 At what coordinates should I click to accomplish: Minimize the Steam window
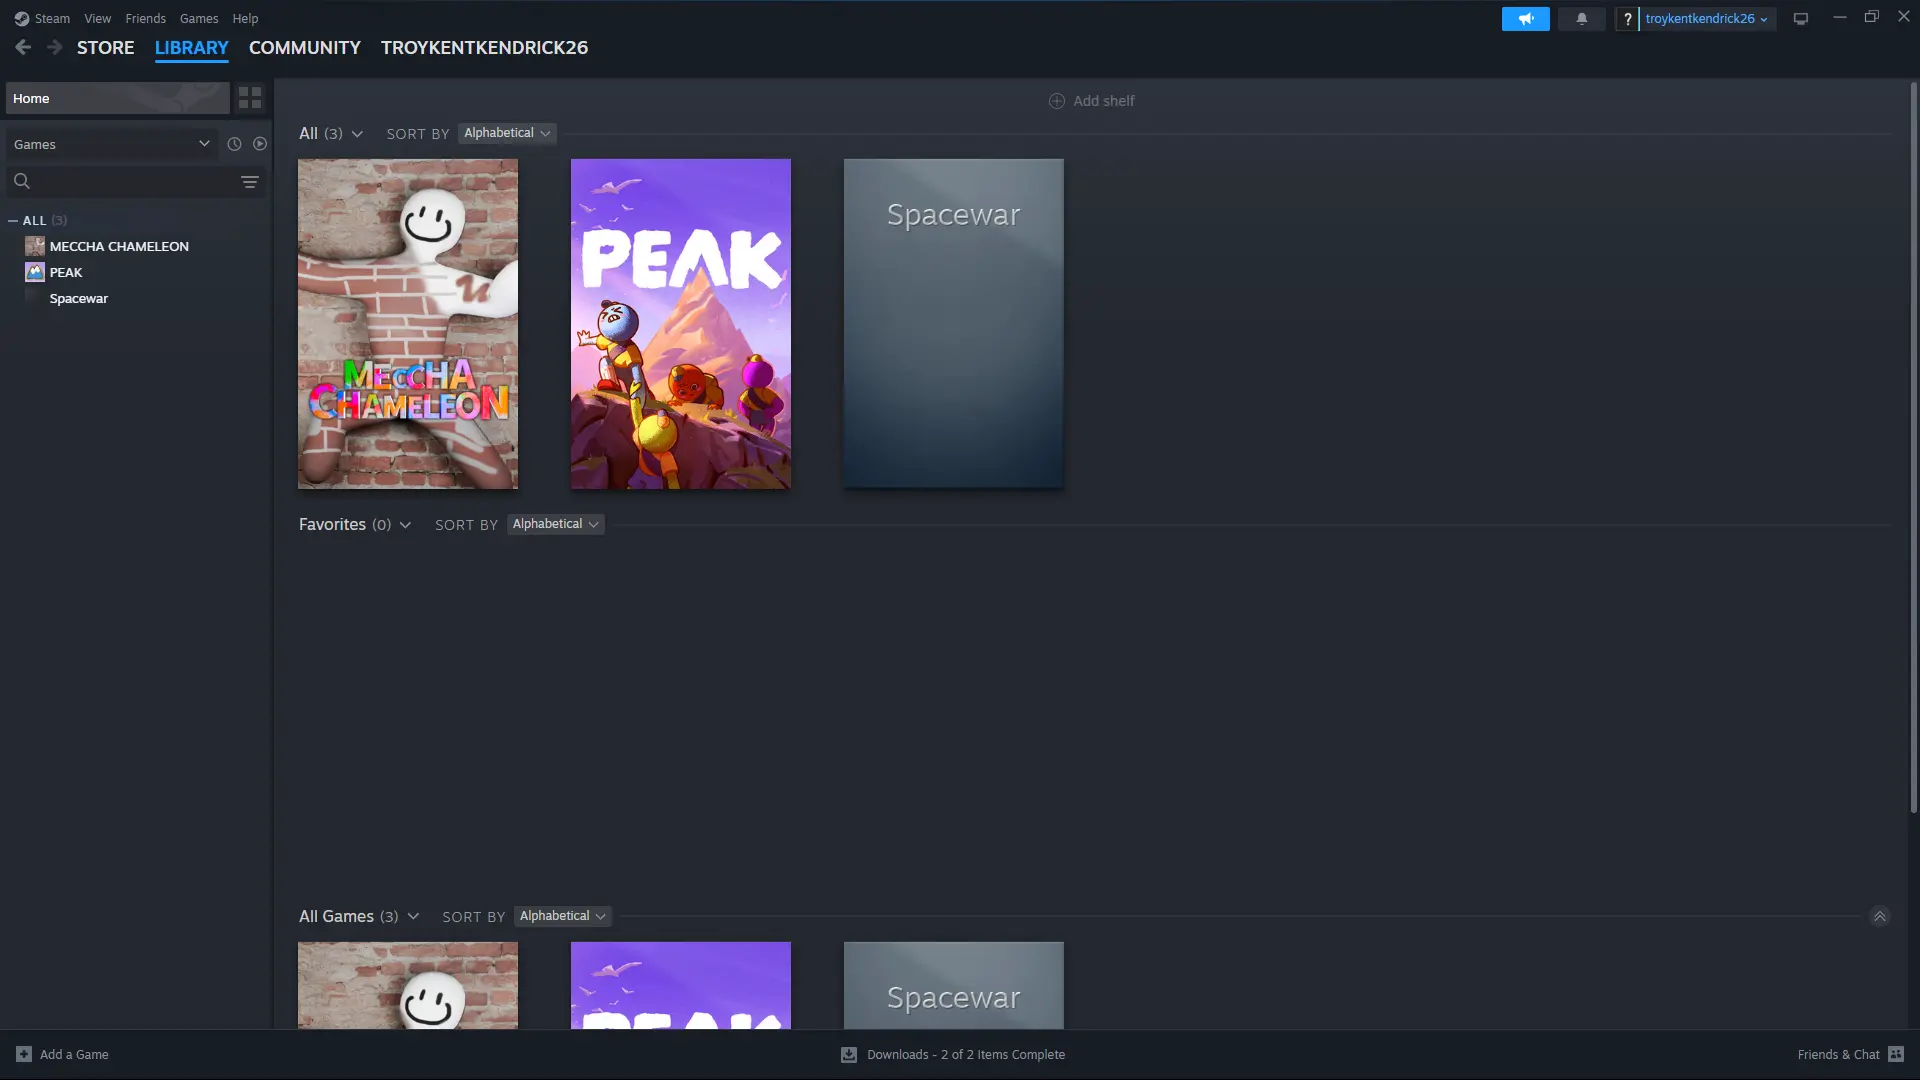tap(1839, 17)
